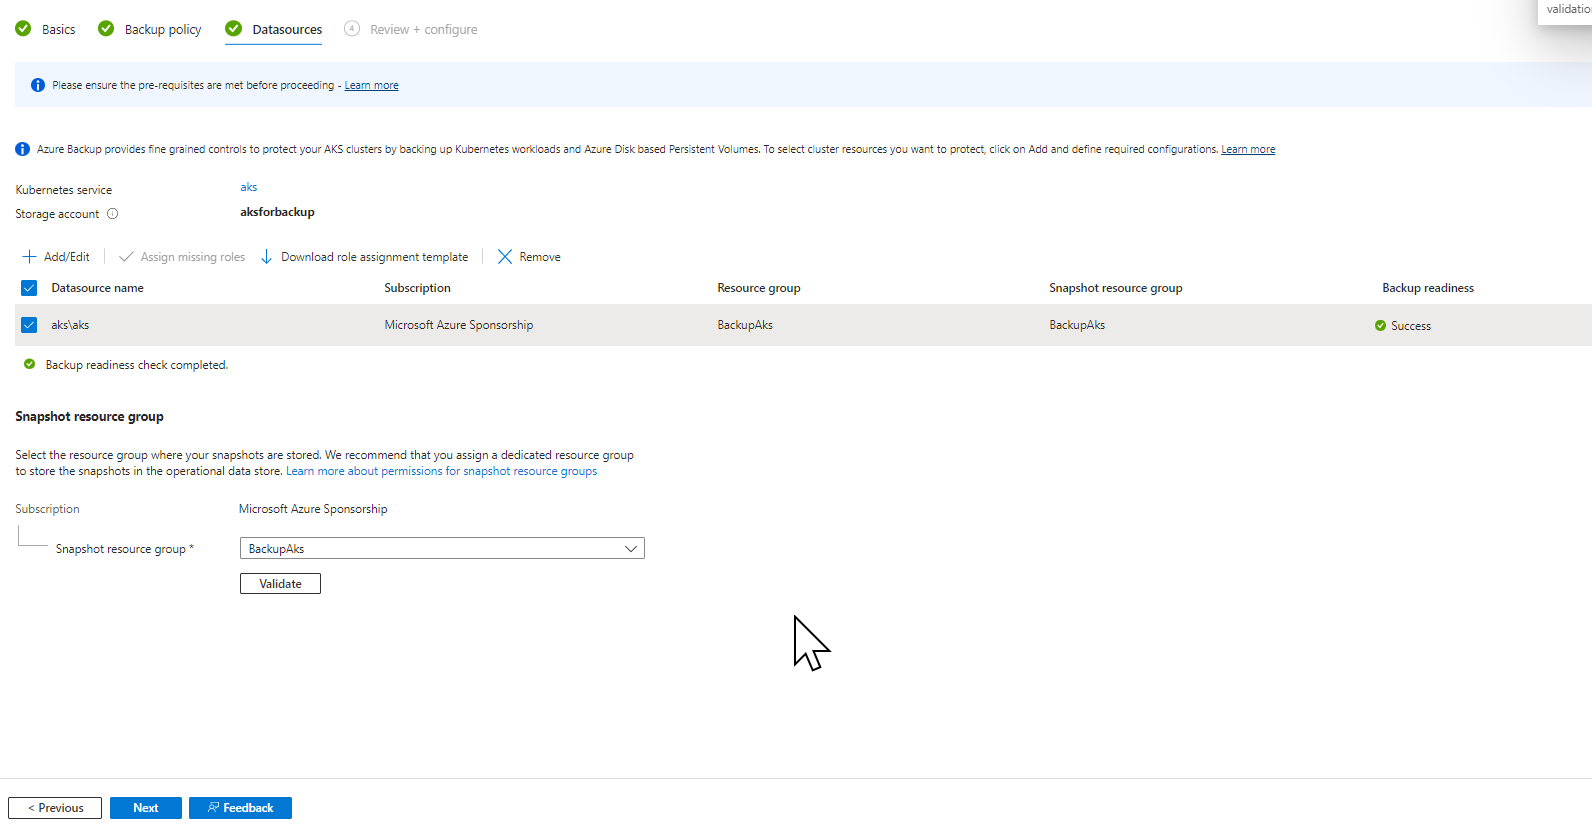Click the Backup policy step check icon
The height and width of the screenshot is (833, 1592).
106,29
